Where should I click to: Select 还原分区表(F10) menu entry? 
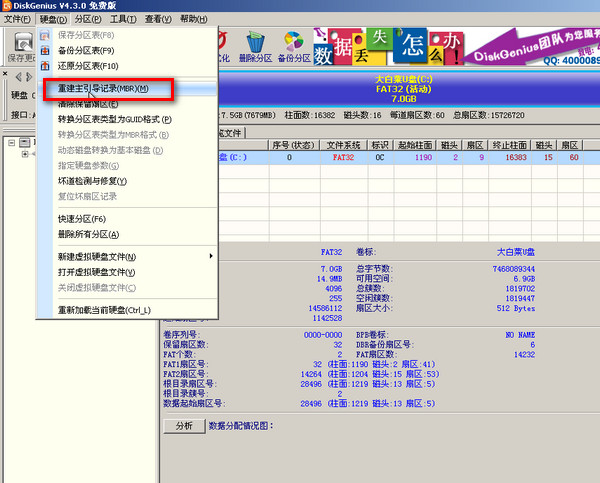88,66
